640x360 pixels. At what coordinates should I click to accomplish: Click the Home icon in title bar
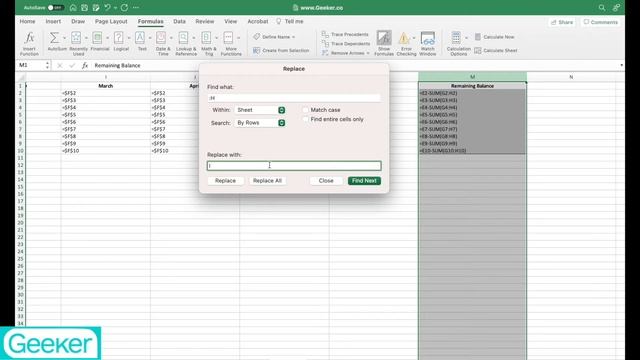(x=73, y=7)
